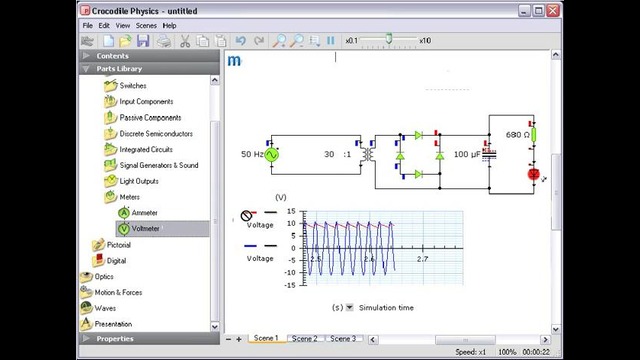Zoom in with the magnifier icon
This screenshot has width=640, height=360.
[x=279, y=41]
